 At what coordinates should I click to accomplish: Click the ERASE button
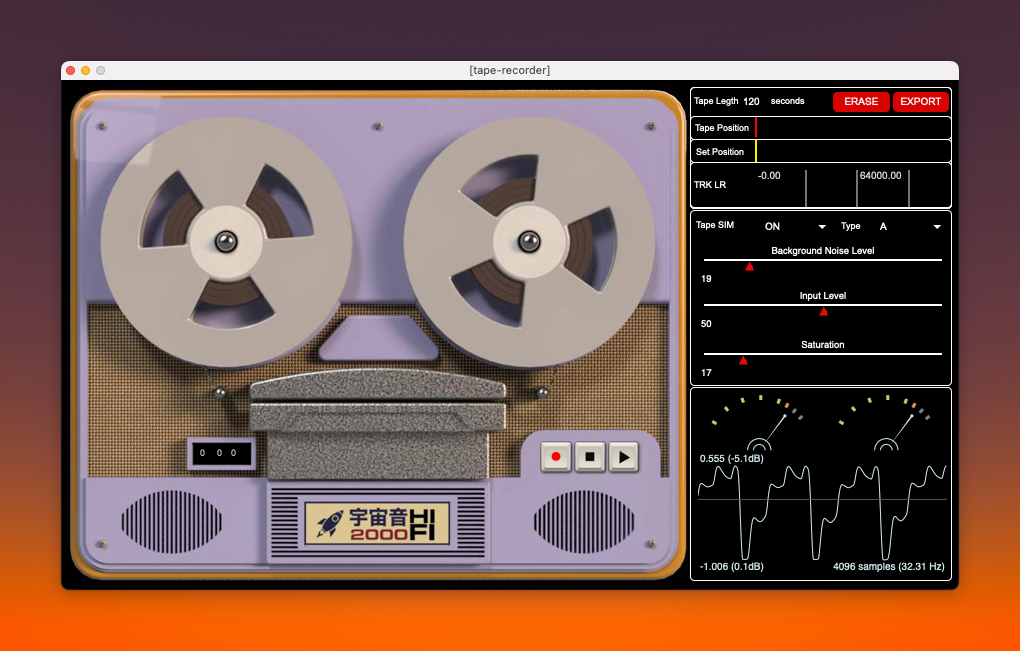860,101
